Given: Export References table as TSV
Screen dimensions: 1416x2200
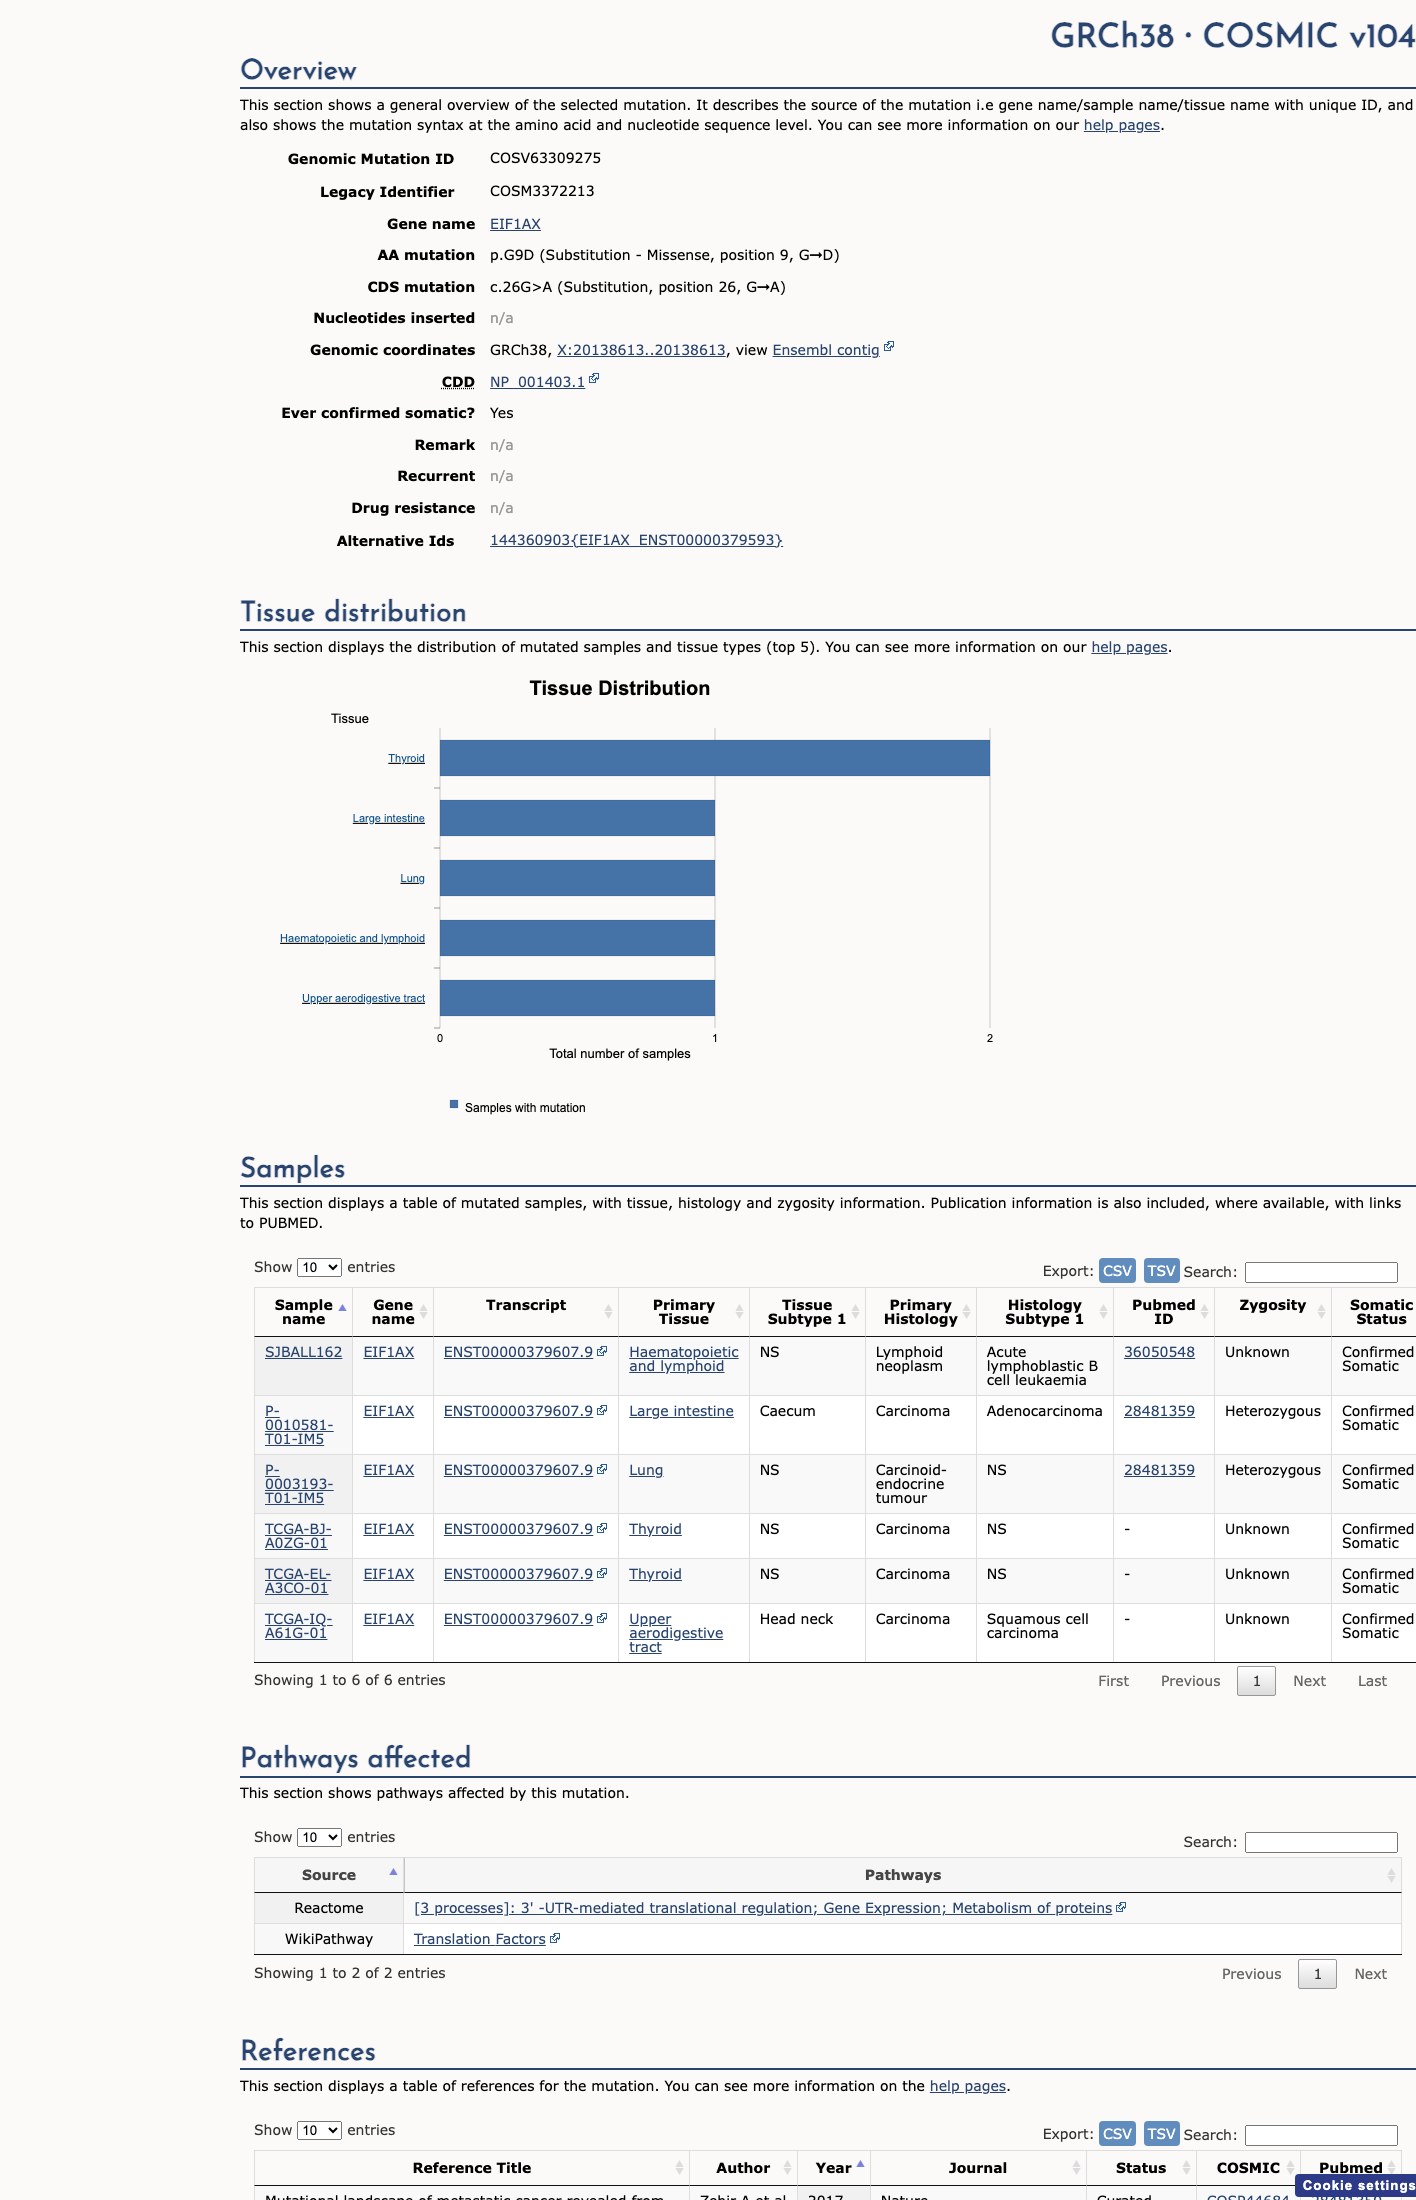Looking at the screenshot, I should [x=1161, y=2133].
